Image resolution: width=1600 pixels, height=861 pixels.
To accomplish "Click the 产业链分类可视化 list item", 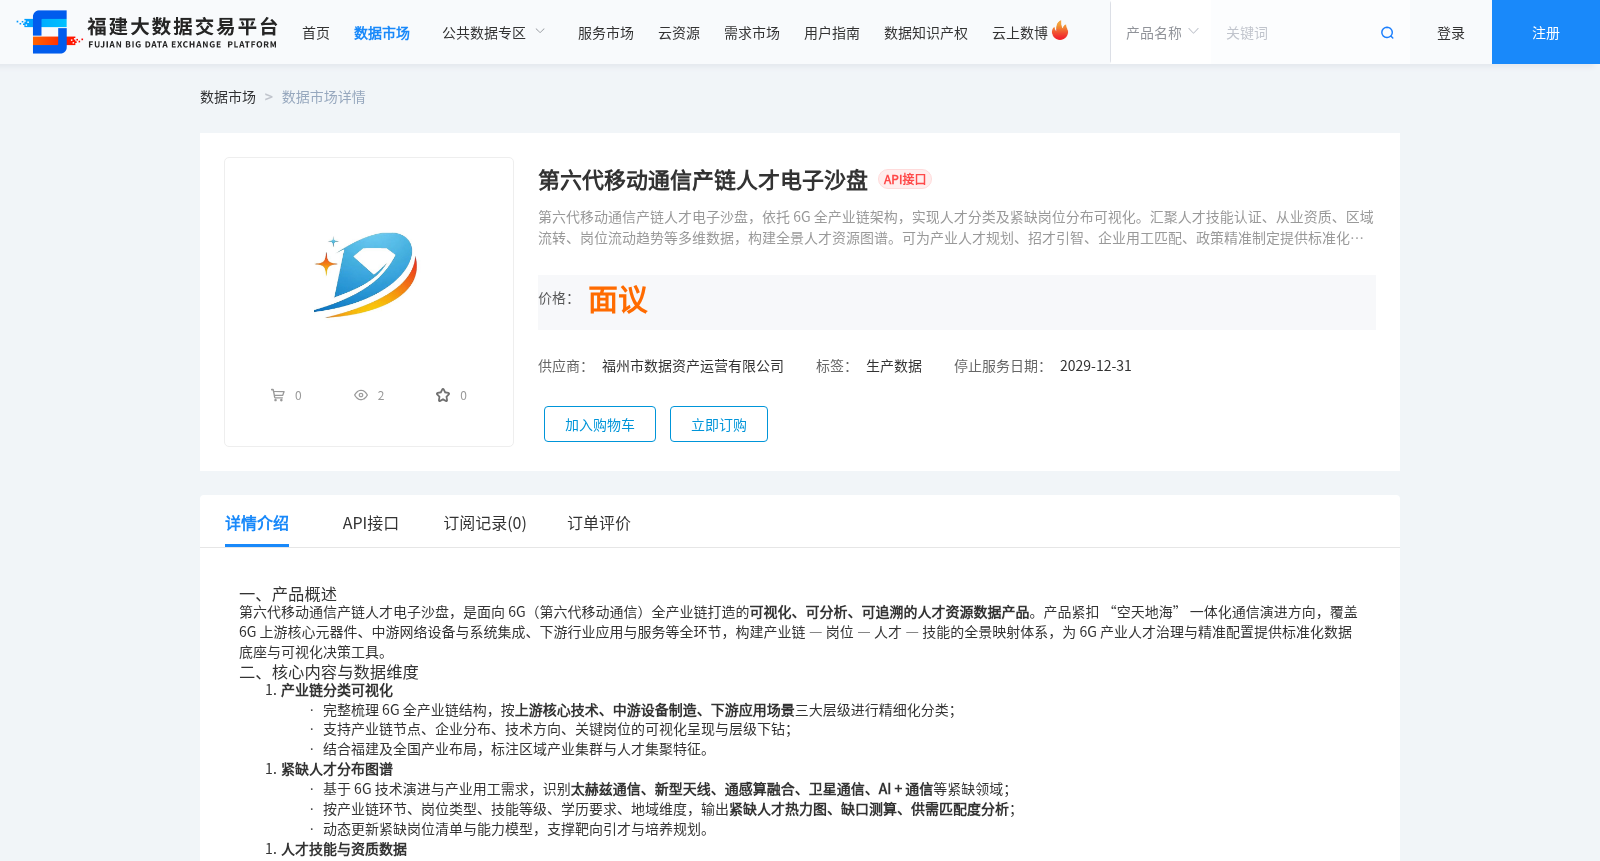I will [337, 691].
